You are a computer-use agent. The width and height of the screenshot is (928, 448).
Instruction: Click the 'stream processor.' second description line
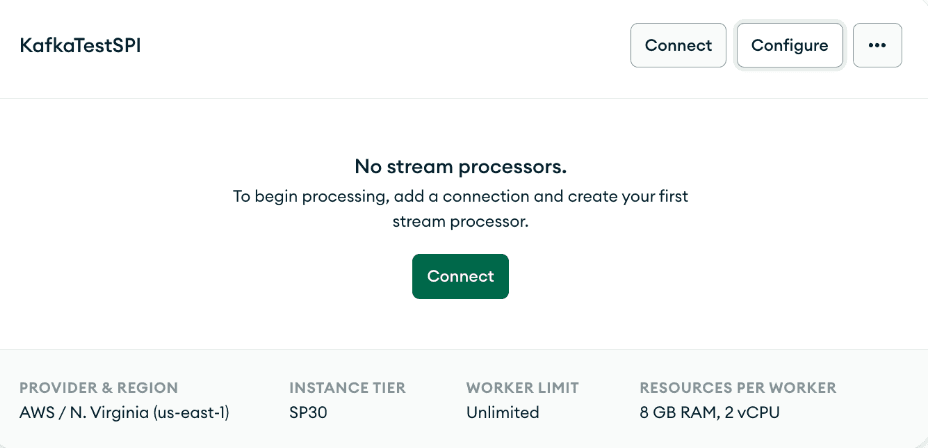[460, 222]
